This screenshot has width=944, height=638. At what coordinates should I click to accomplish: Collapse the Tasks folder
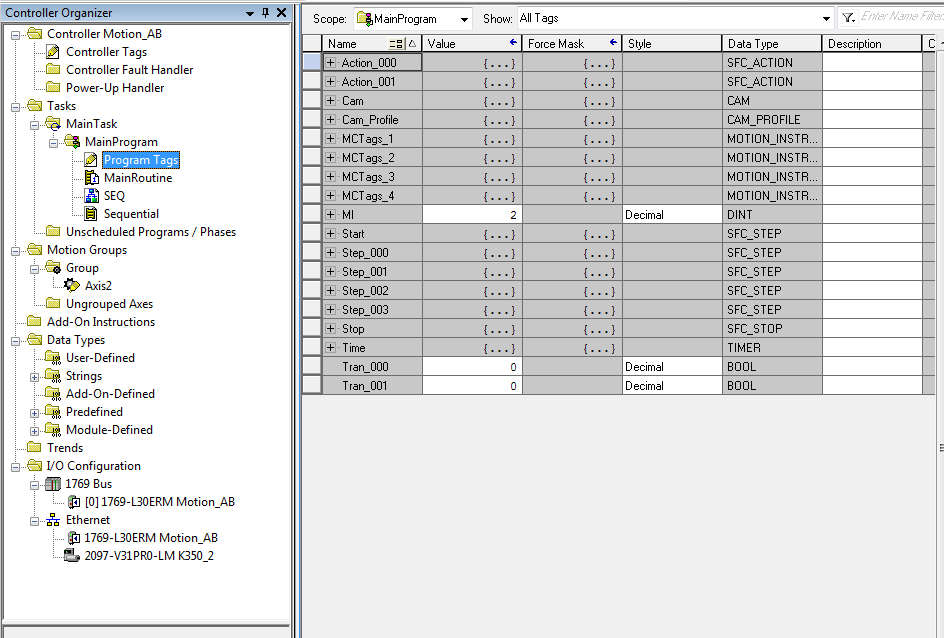click(16, 107)
